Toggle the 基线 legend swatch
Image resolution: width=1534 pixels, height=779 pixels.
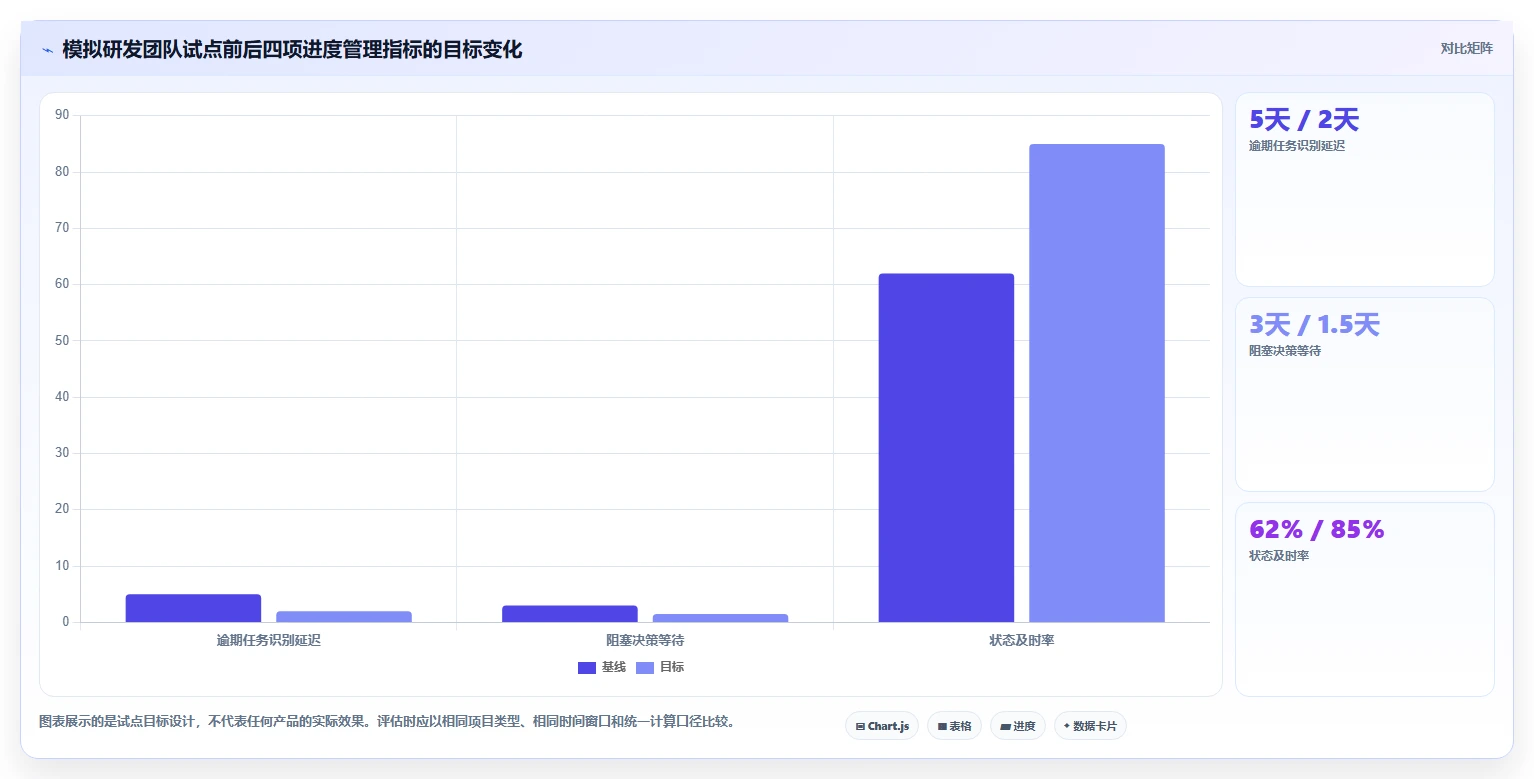tap(587, 668)
